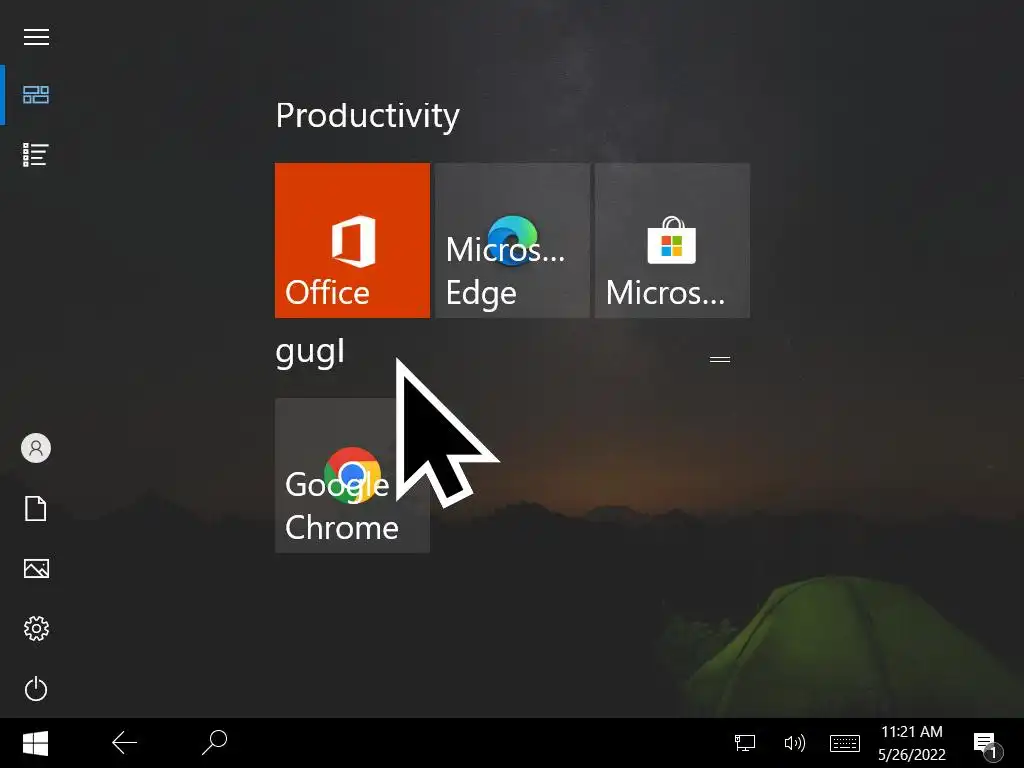Screen dimensions: 1024x768
Task: Open the Action Center notifications icon
Action: tap(987, 744)
